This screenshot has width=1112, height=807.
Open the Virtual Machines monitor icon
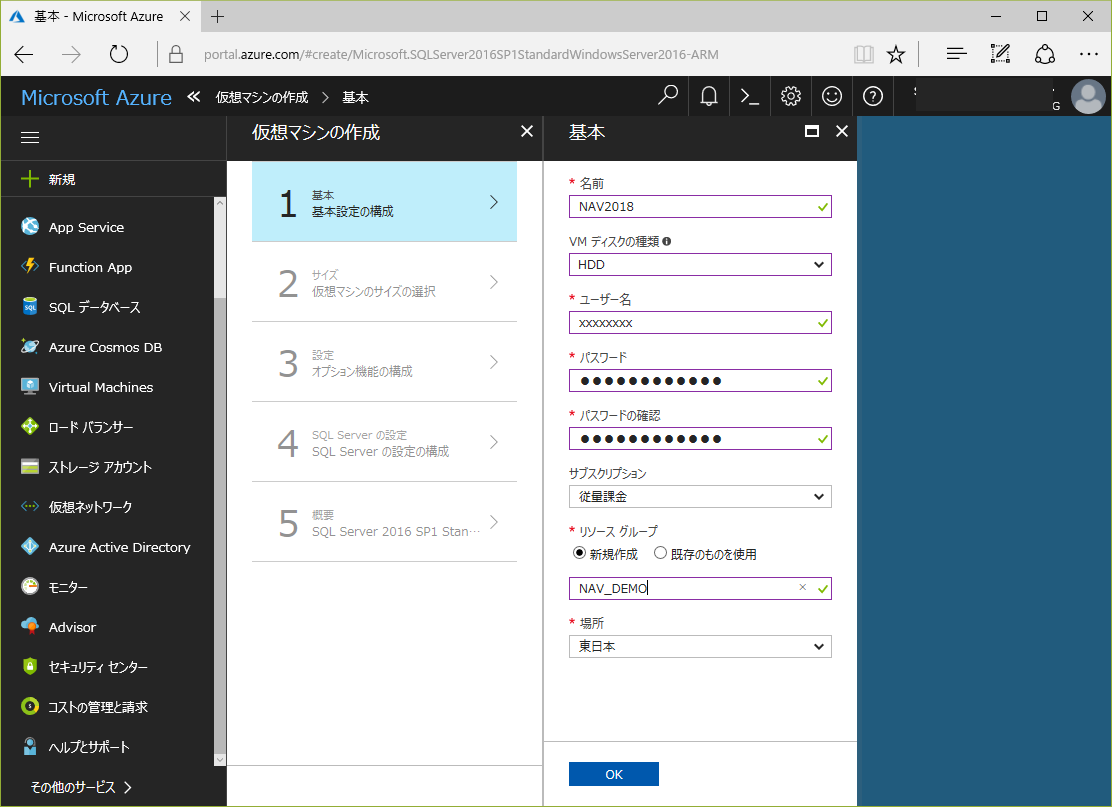pyautogui.click(x=30, y=386)
